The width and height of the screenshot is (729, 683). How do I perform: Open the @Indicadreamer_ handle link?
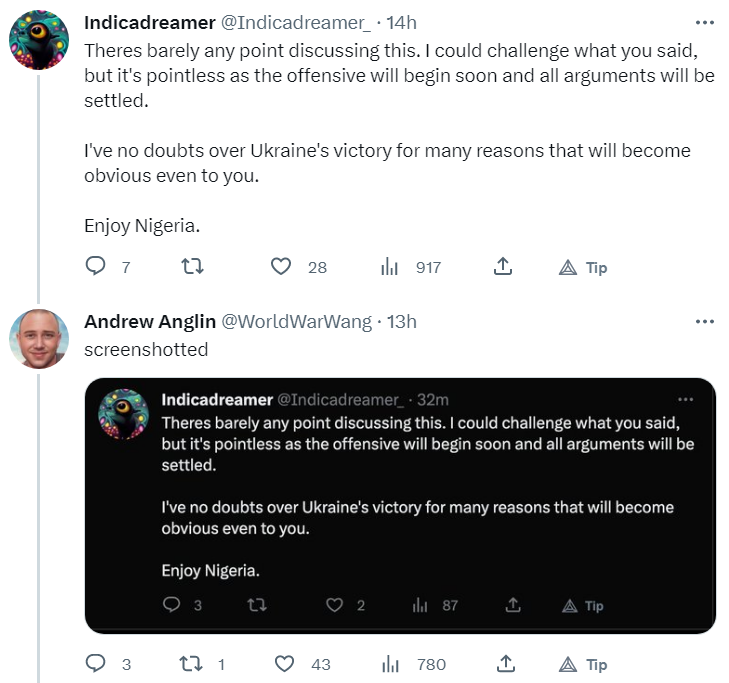296,22
